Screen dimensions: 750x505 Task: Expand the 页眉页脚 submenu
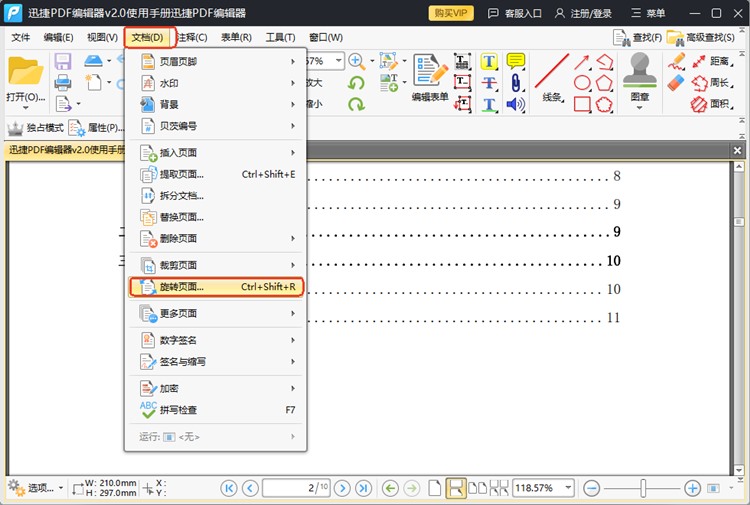point(216,62)
